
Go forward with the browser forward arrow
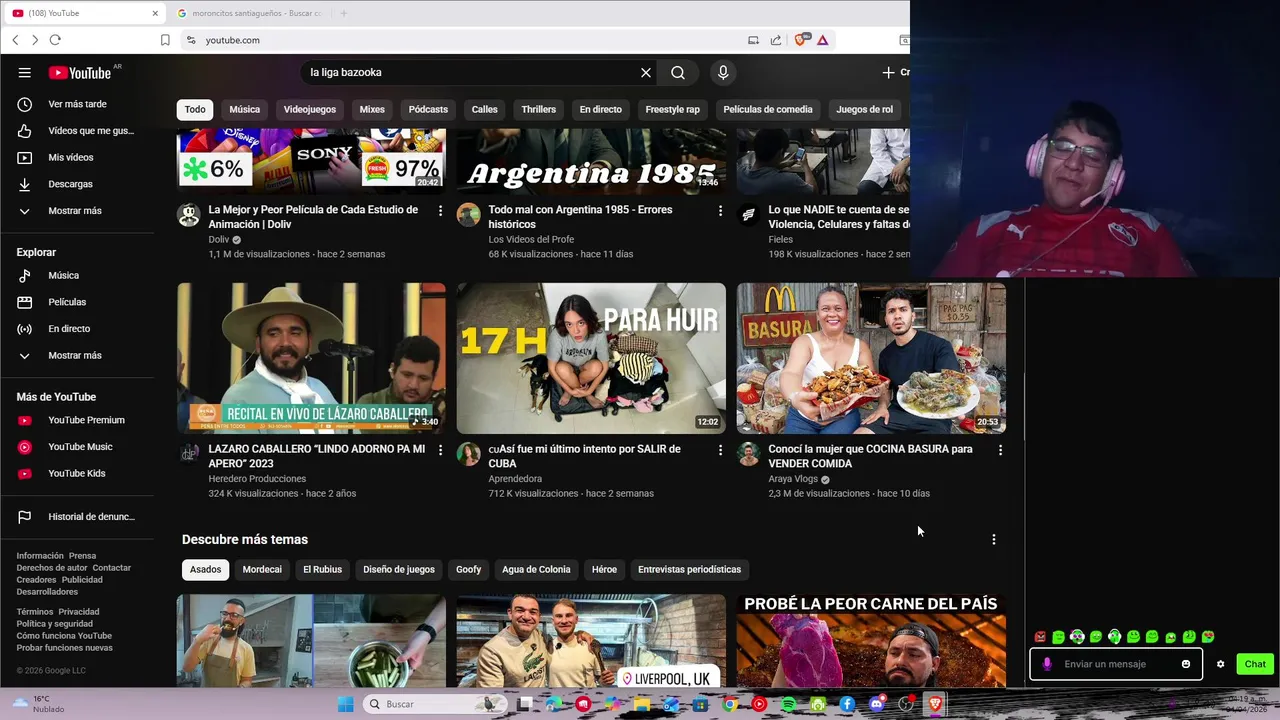tap(34, 40)
